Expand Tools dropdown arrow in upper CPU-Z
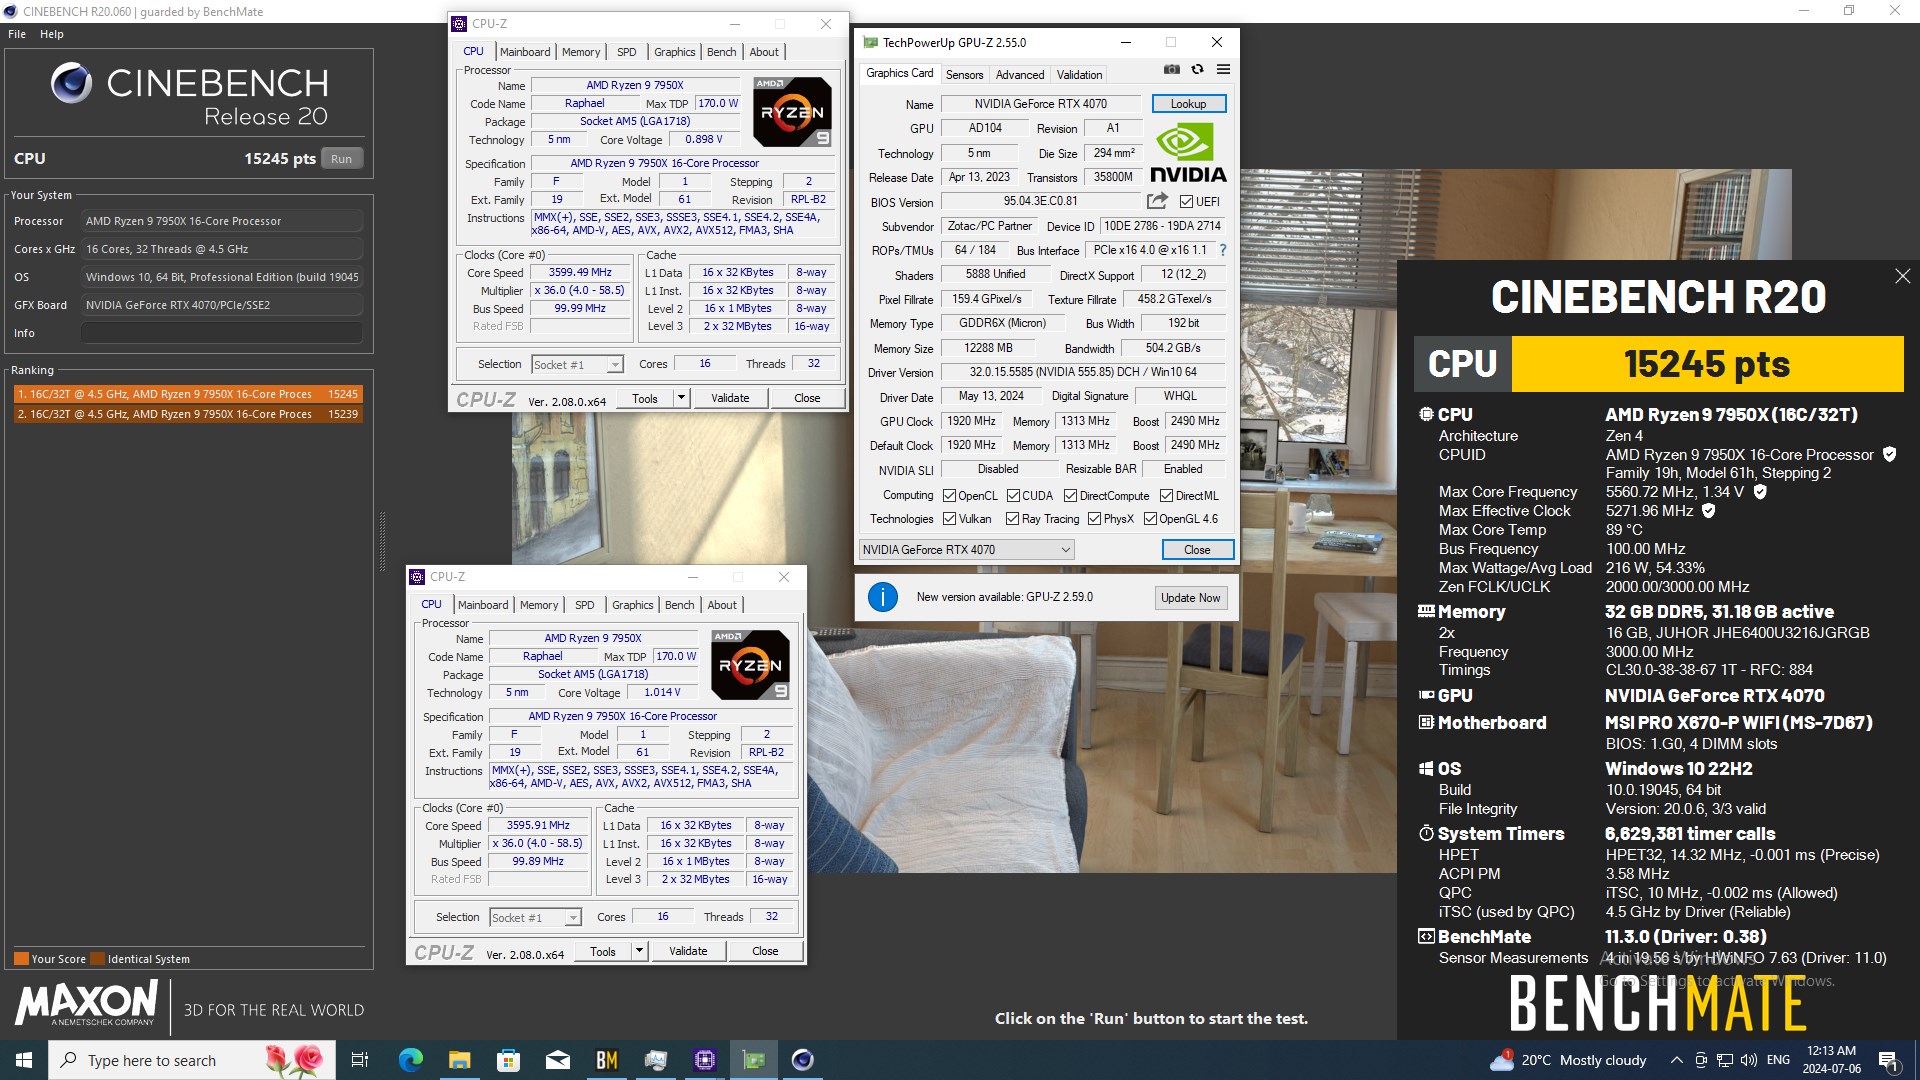Image resolution: width=1920 pixels, height=1080 pixels. [681, 398]
